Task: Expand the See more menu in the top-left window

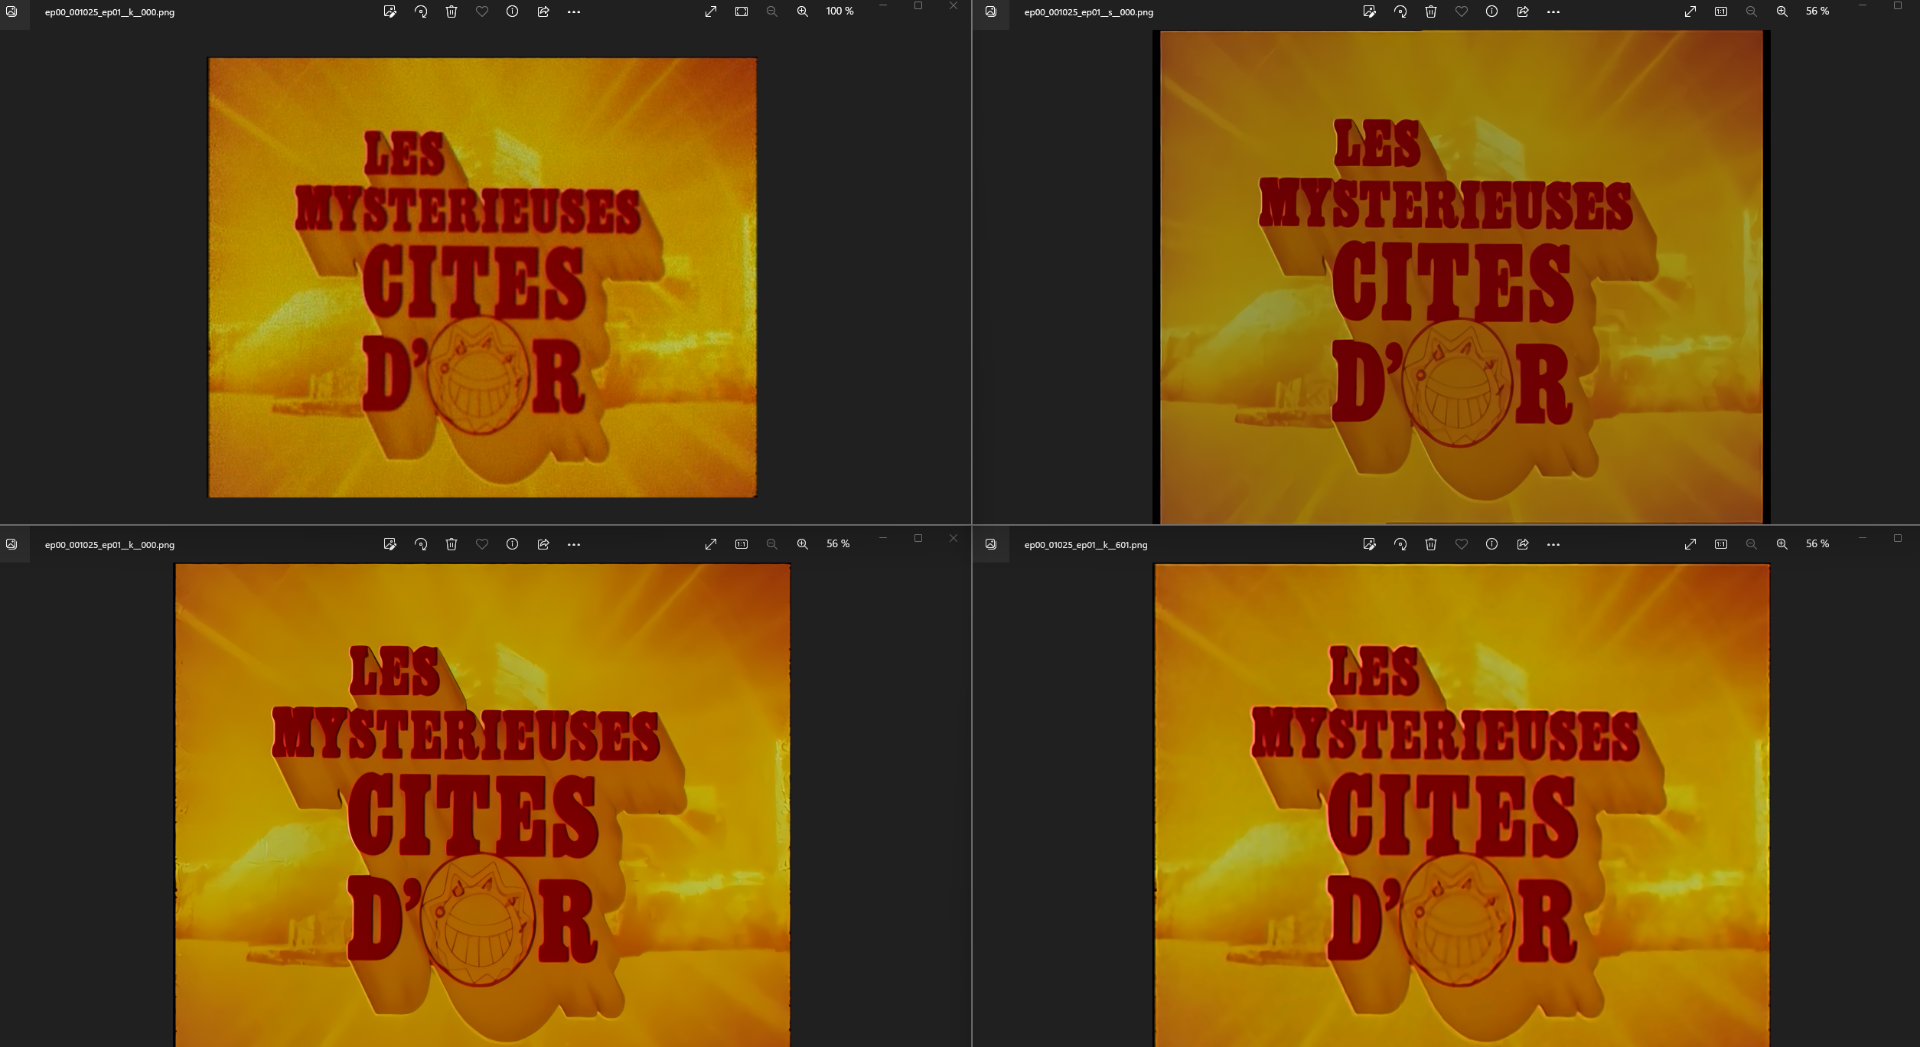Action: (574, 12)
